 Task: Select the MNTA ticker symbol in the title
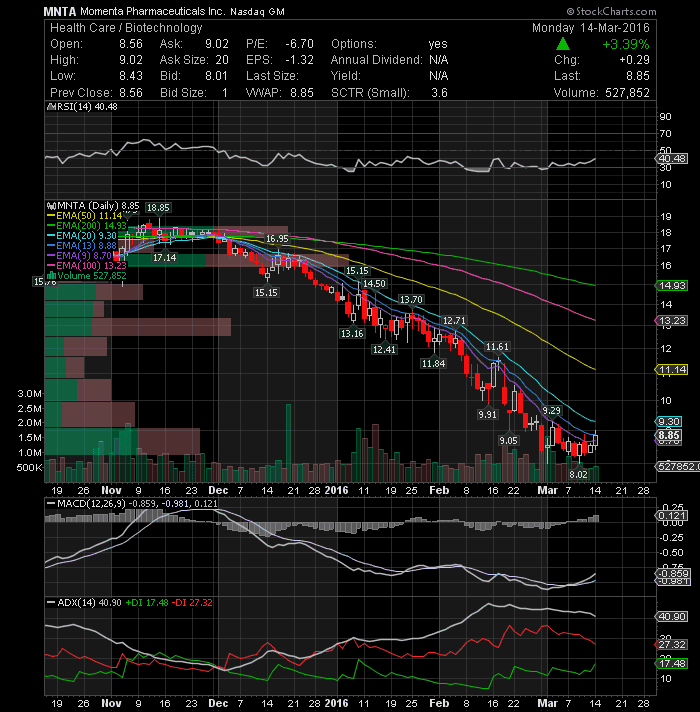coord(60,11)
